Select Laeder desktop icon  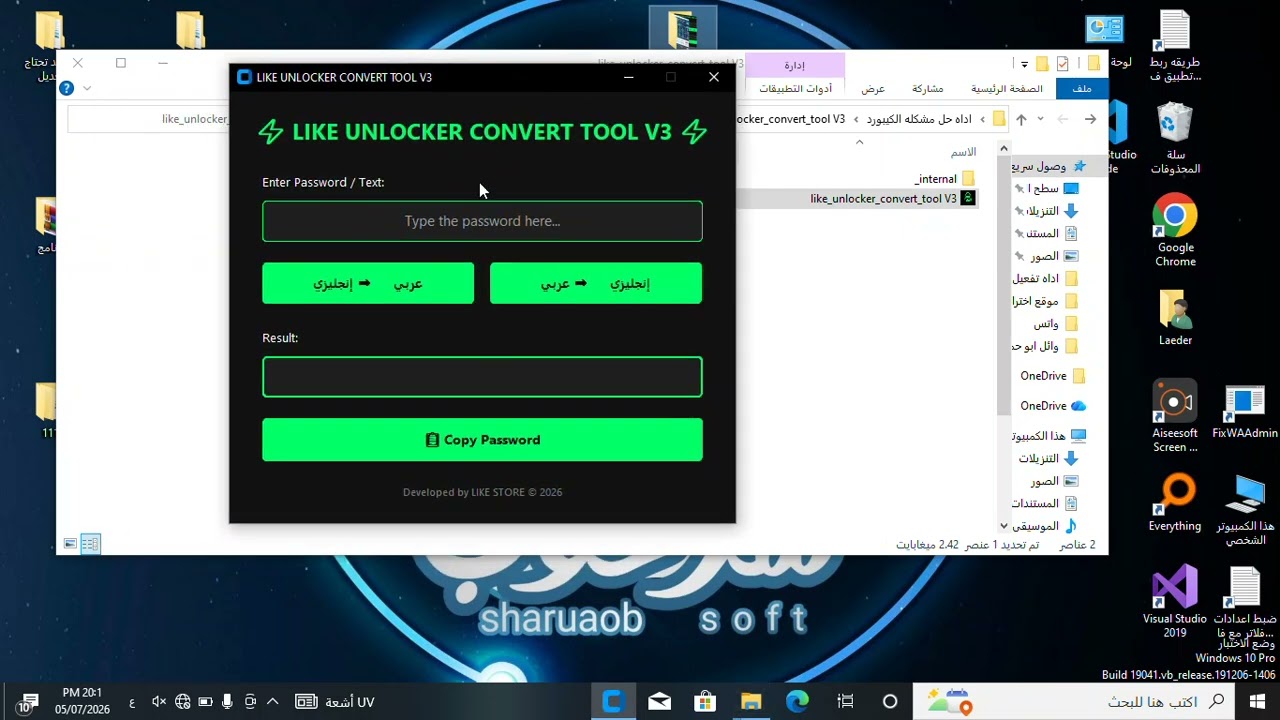click(x=1175, y=318)
